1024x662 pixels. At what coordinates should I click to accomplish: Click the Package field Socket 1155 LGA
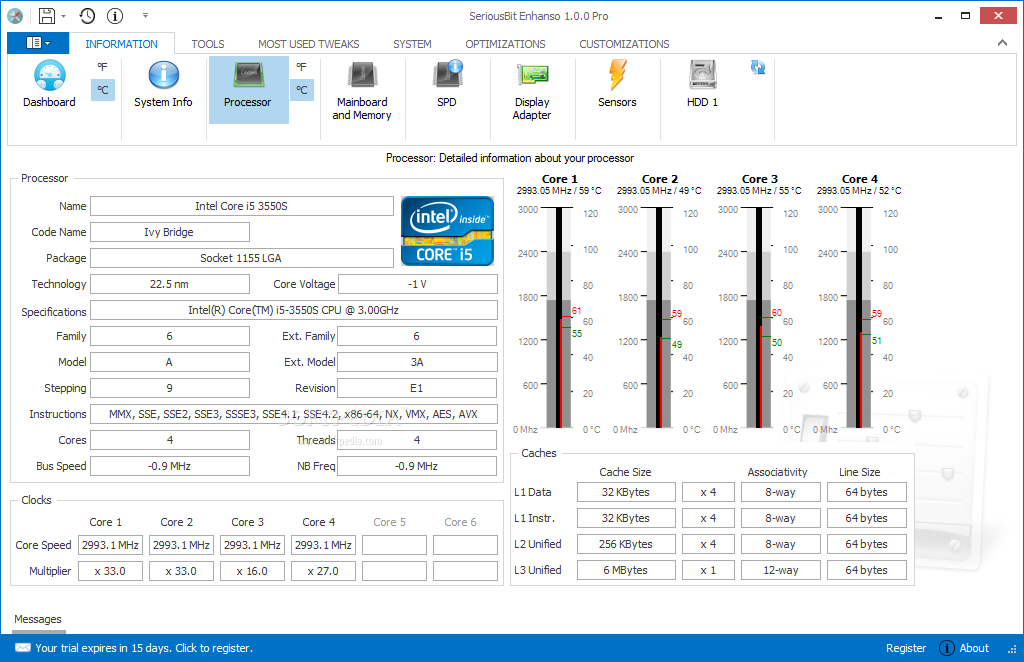point(242,258)
